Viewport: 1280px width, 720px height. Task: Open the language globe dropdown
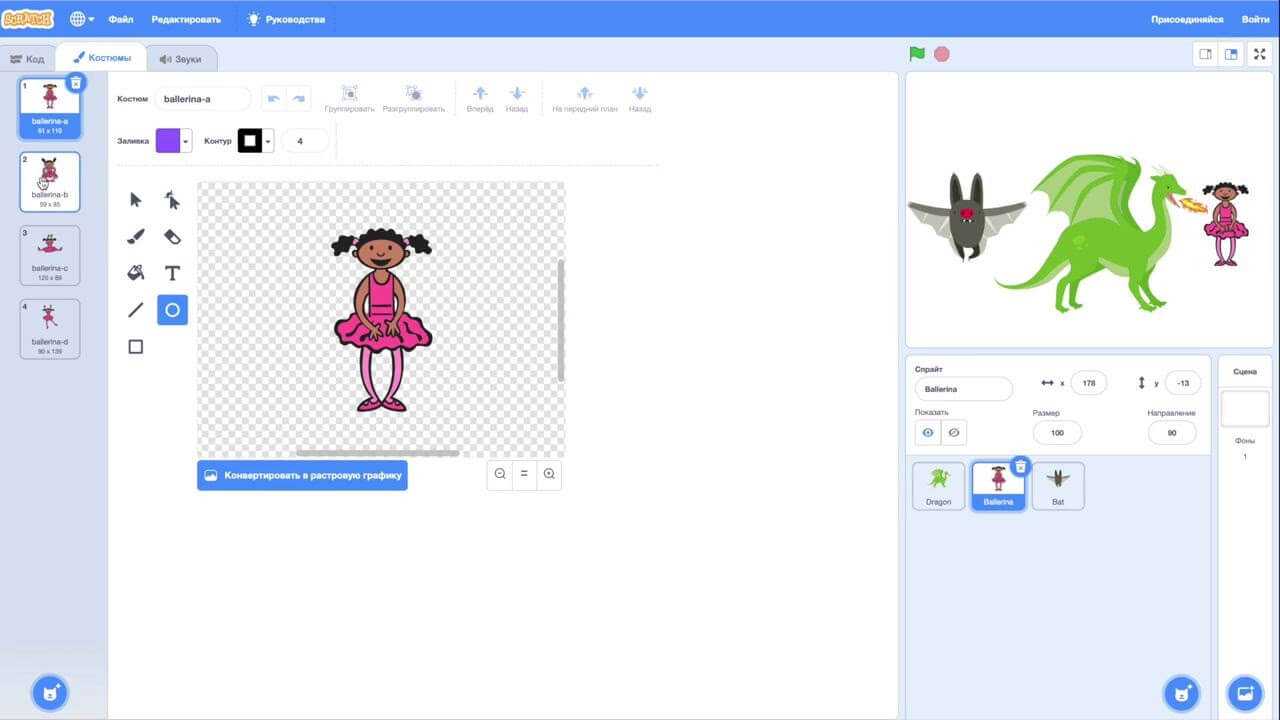point(82,19)
